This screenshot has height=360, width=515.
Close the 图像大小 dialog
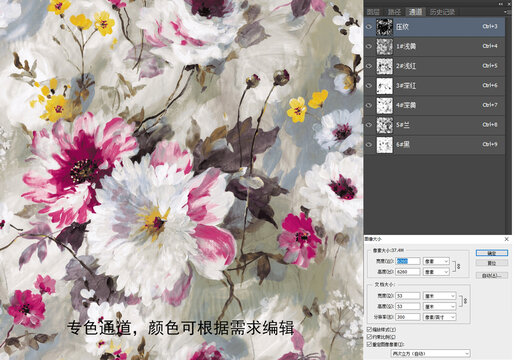pos(507,239)
